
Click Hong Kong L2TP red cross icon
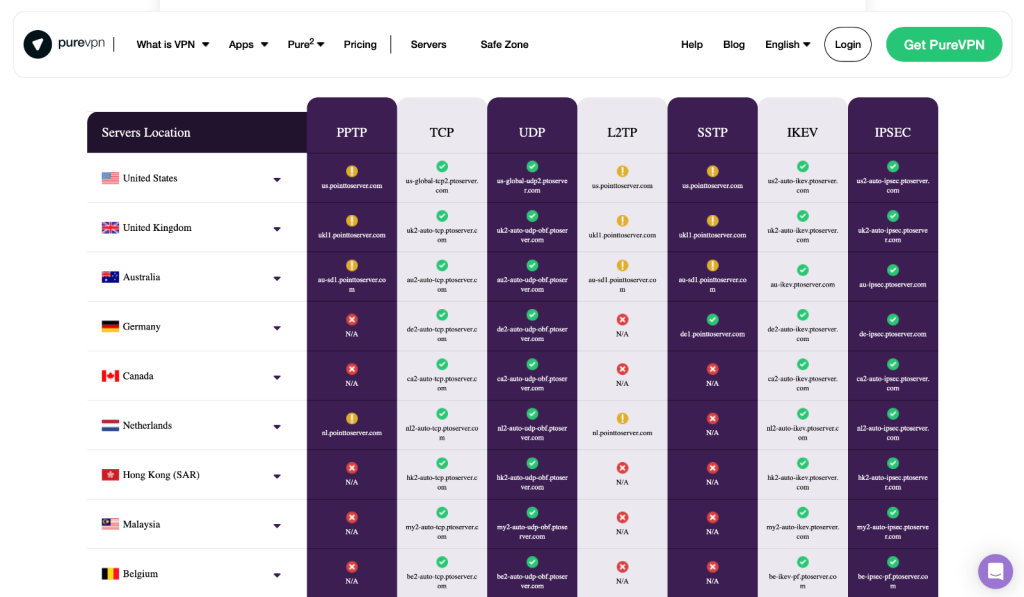click(x=622, y=468)
